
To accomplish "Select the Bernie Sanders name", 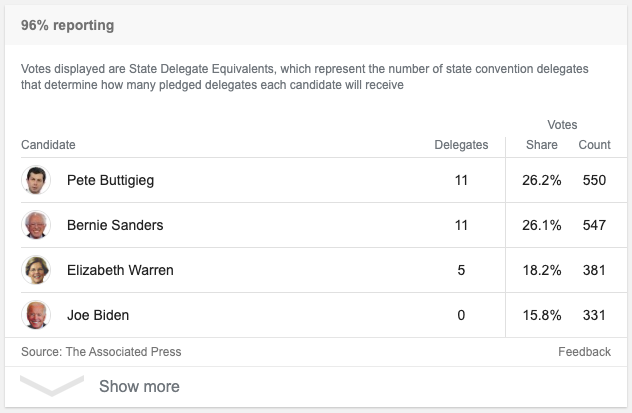I will [x=115, y=226].
